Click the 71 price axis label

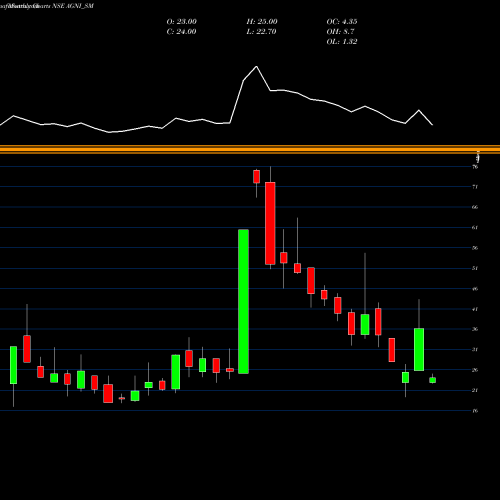[475, 187]
